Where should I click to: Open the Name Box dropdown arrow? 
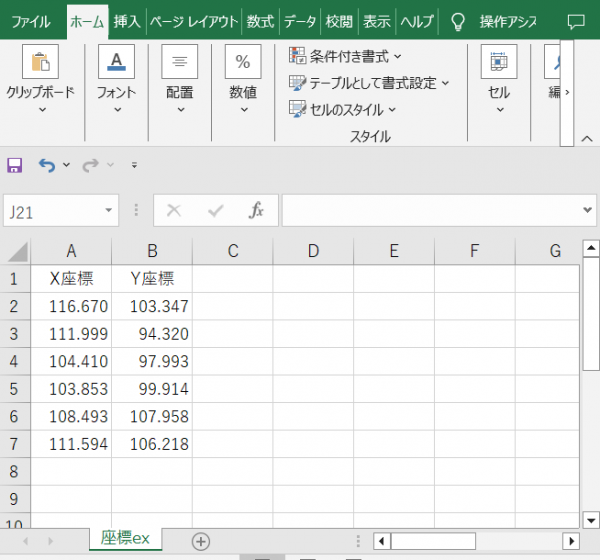coord(109,211)
